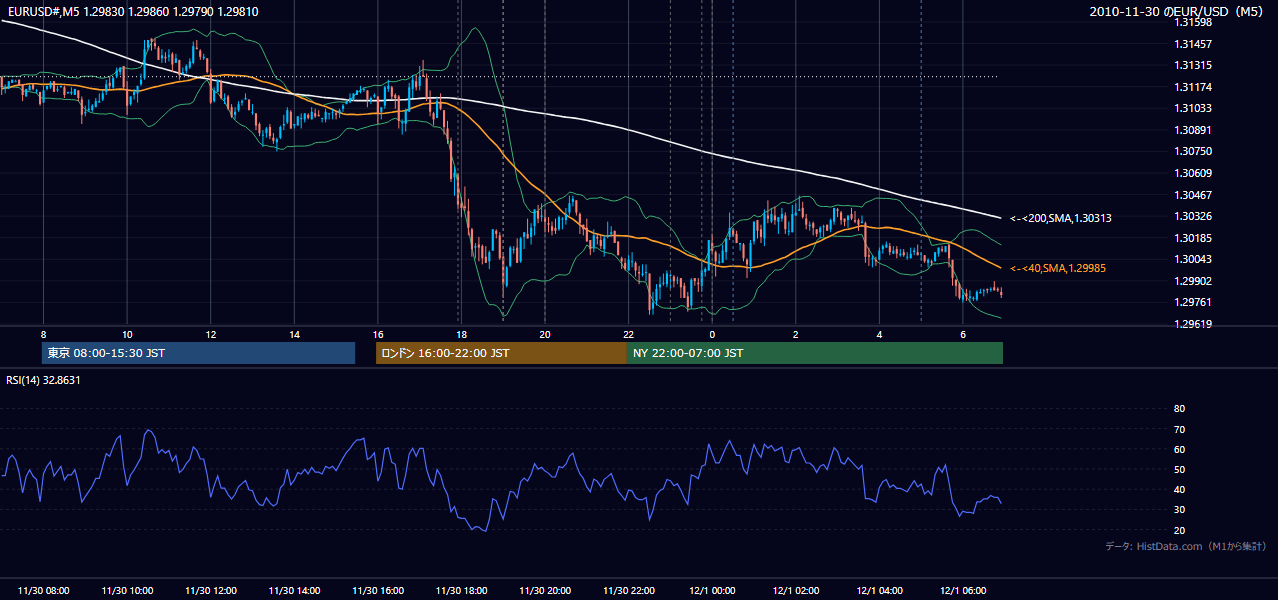Click price axis value 1.29761
Viewport: 1278px width, 600px height.
1193,302
